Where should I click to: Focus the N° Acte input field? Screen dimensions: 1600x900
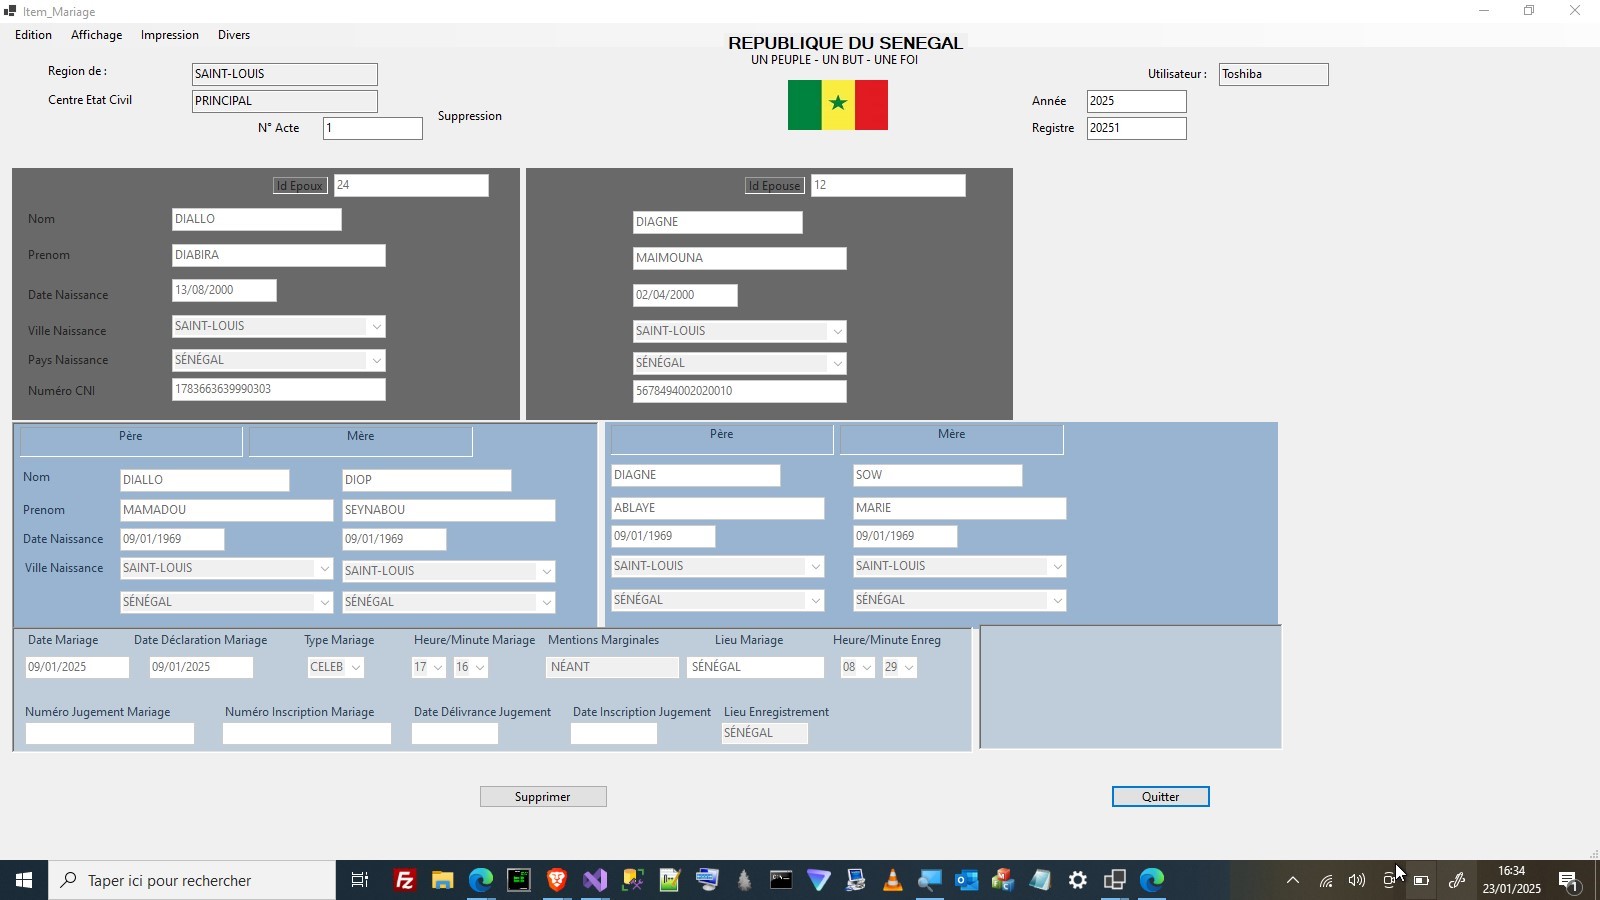click(x=372, y=129)
